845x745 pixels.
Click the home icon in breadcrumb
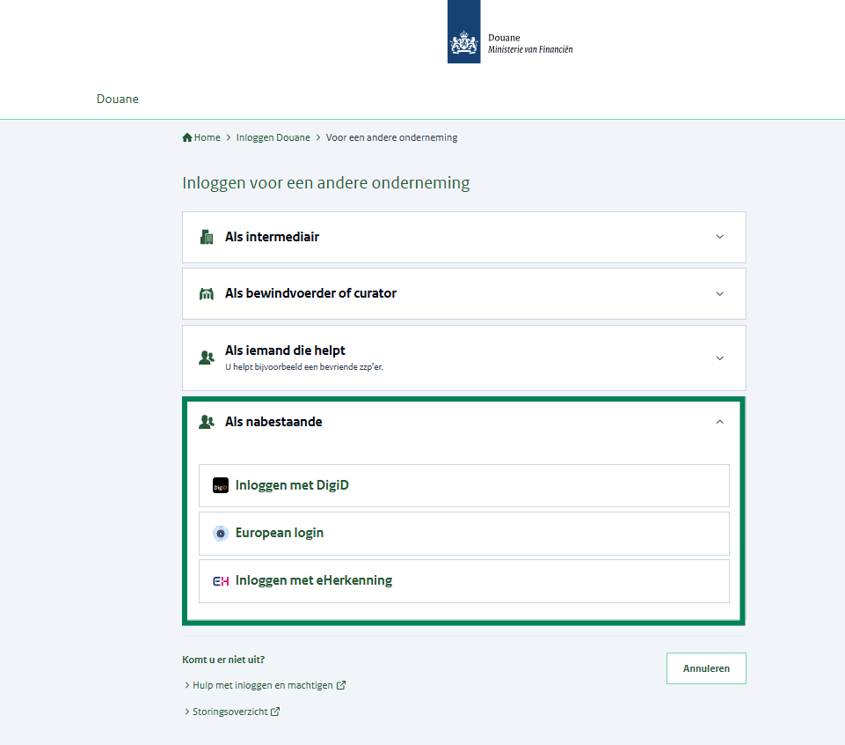click(187, 137)
